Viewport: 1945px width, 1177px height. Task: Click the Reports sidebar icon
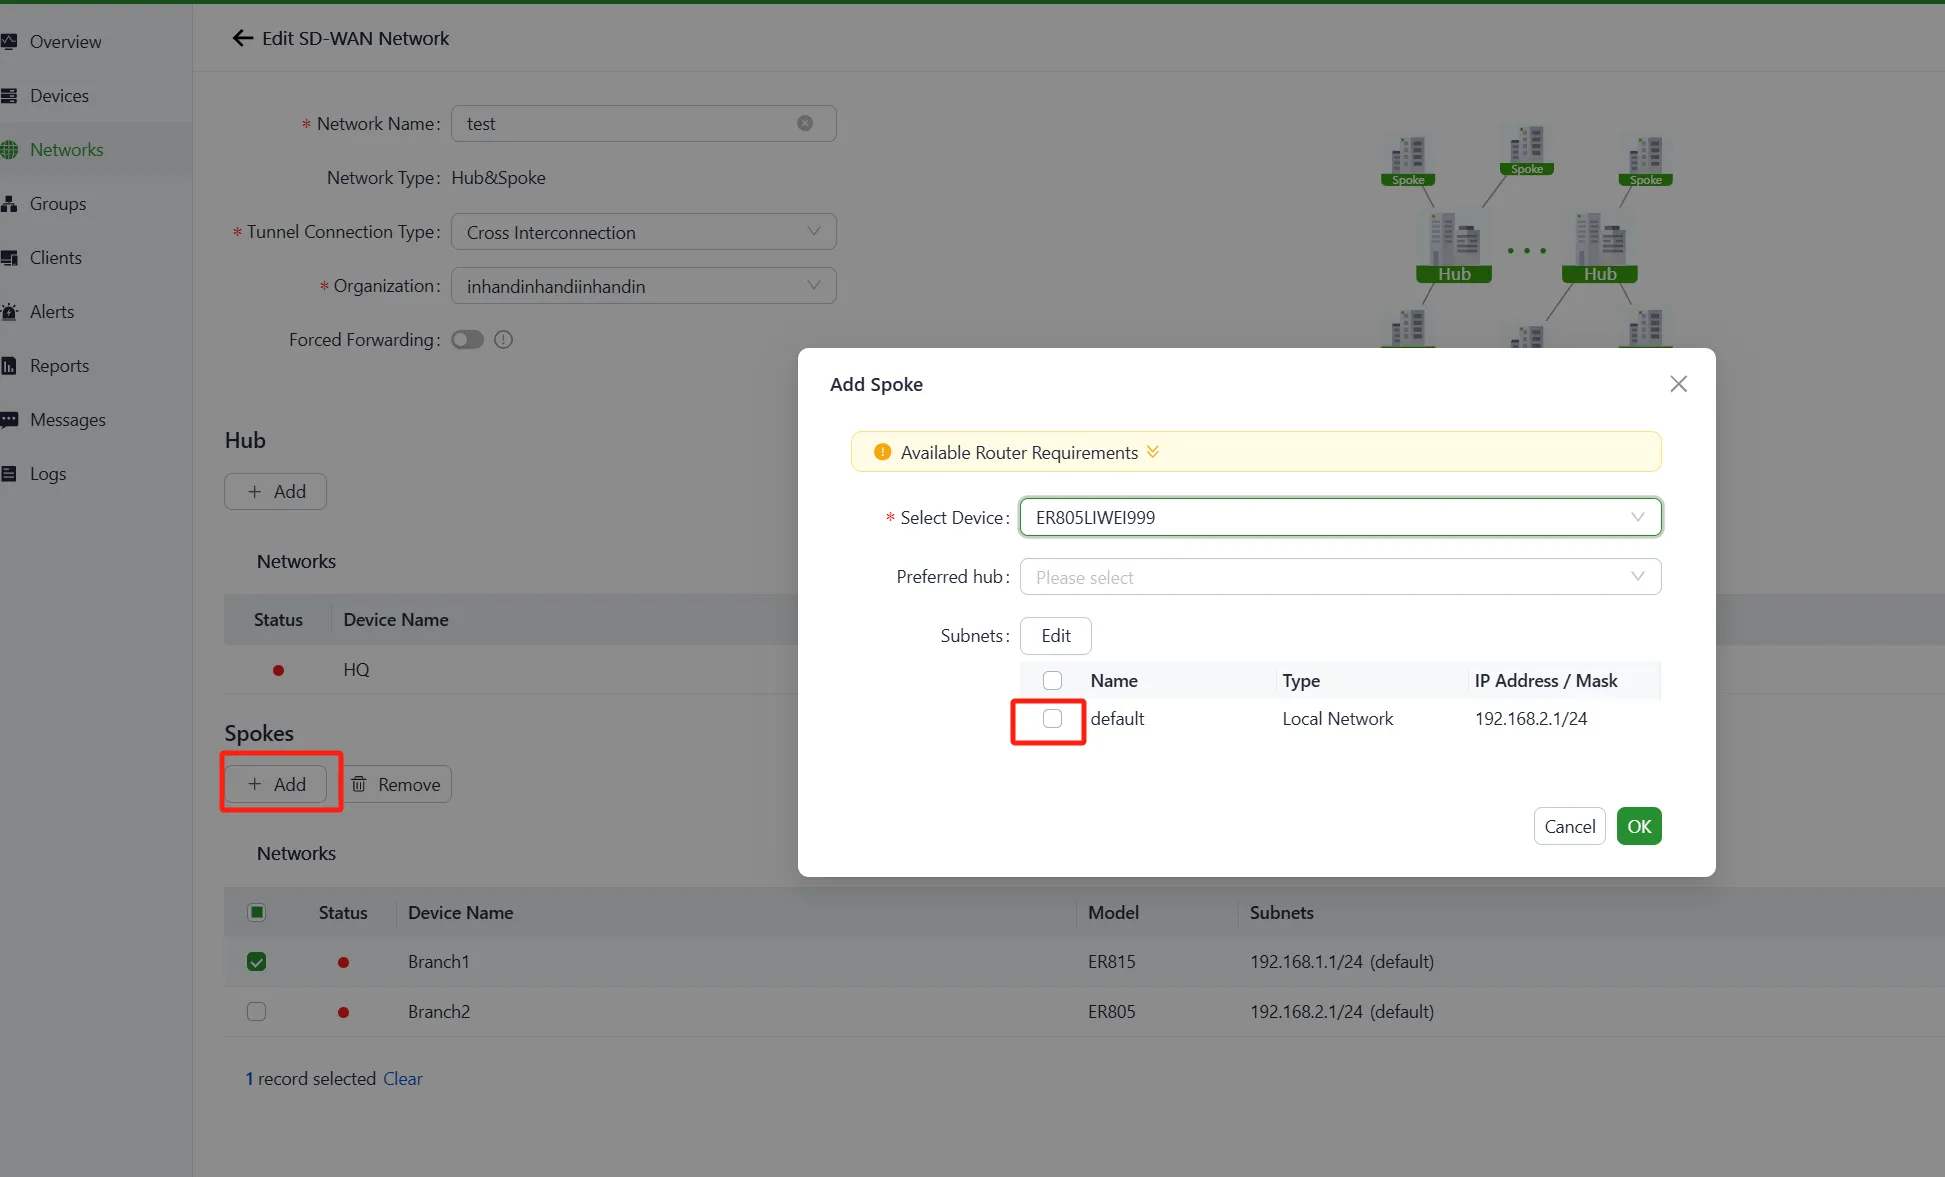tap(9, 365)
